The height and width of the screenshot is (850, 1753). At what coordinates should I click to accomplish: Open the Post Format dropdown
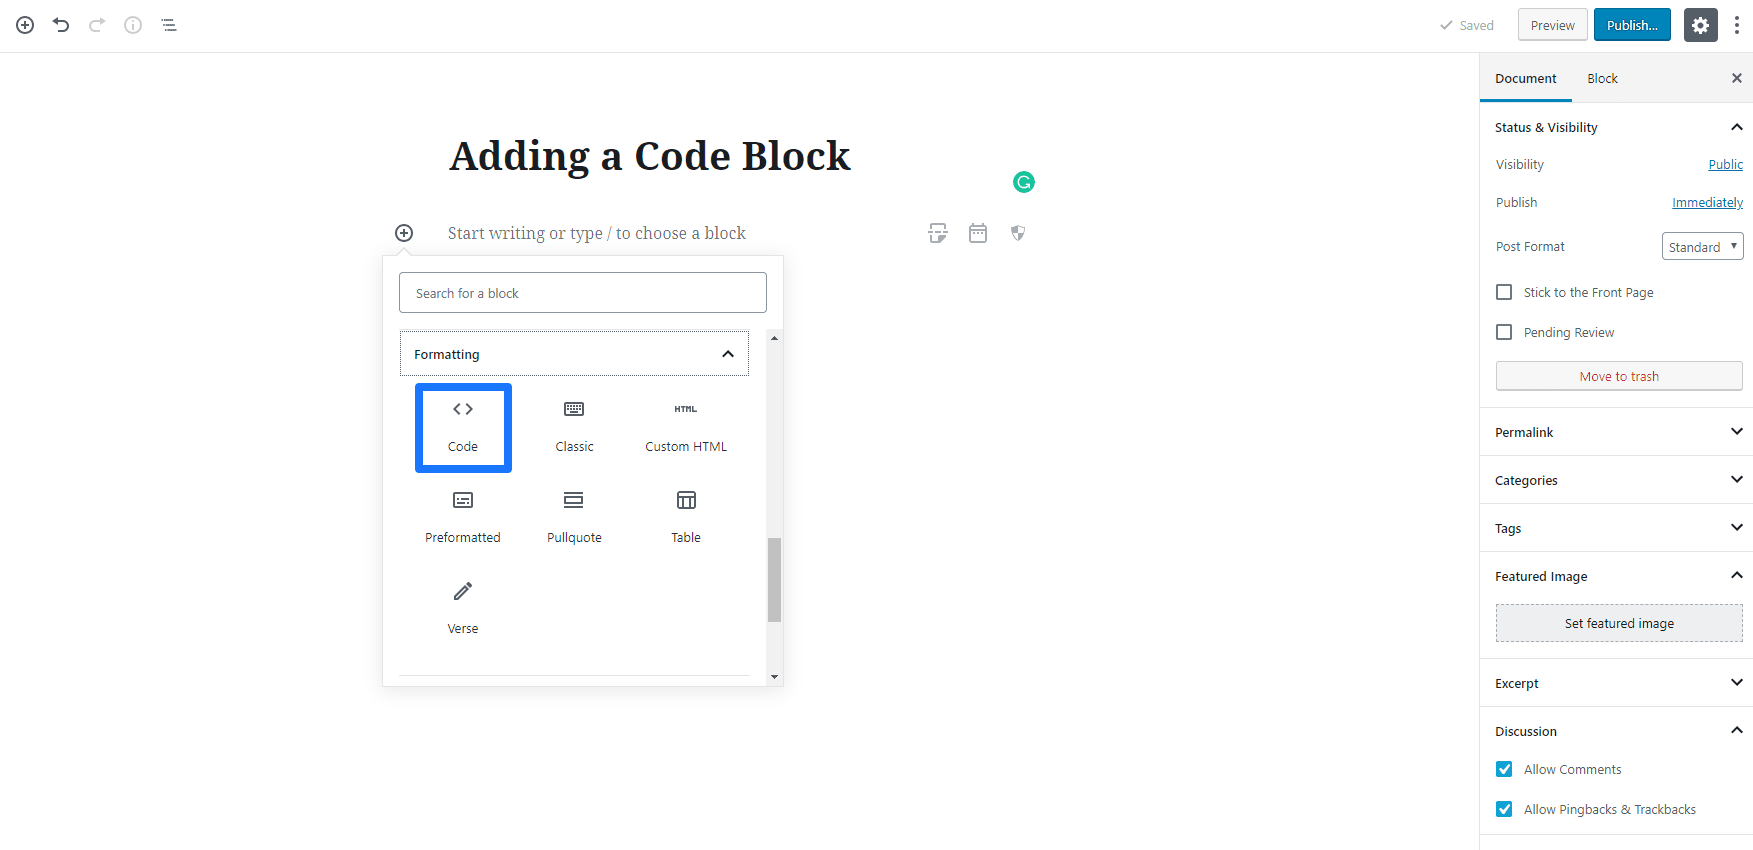click(x=1702, y=246)
